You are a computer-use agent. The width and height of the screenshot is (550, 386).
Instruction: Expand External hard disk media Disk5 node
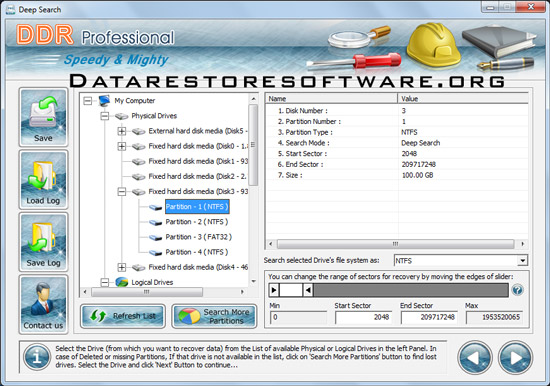[122, 131]
